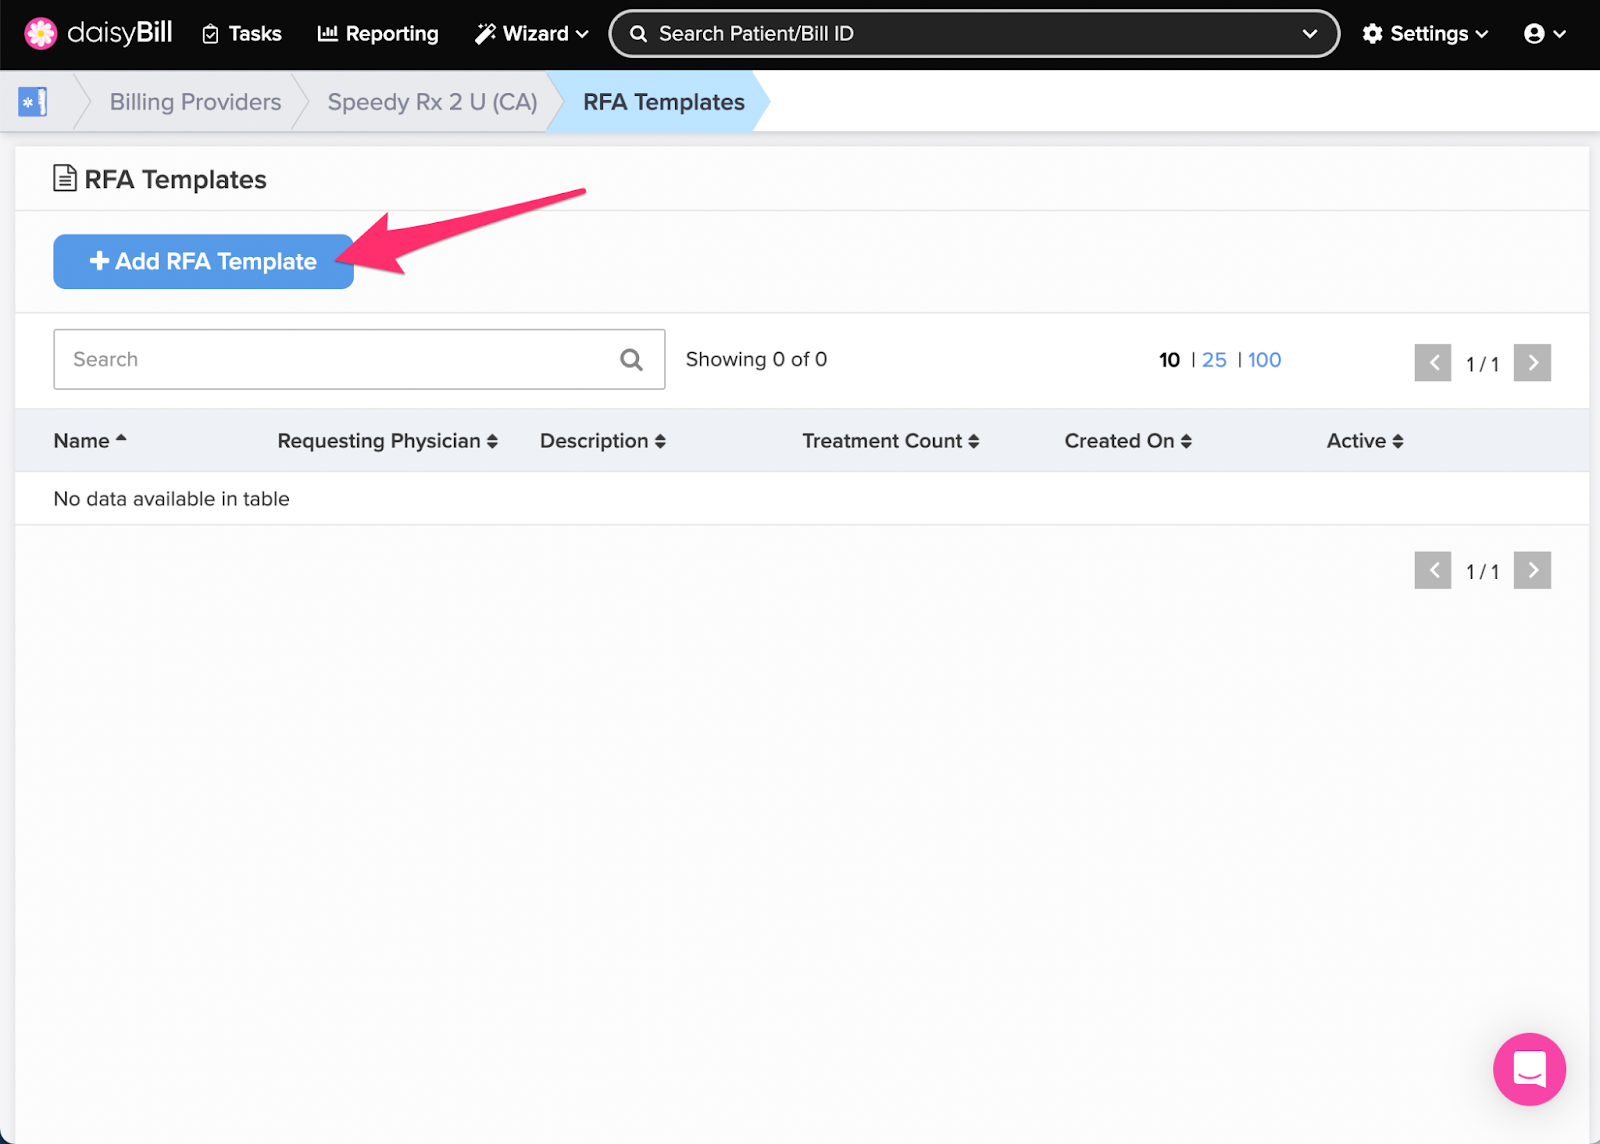Open the Tasks page
Viewport: 1600px width, 1144px height.
[x=242, y=34]
